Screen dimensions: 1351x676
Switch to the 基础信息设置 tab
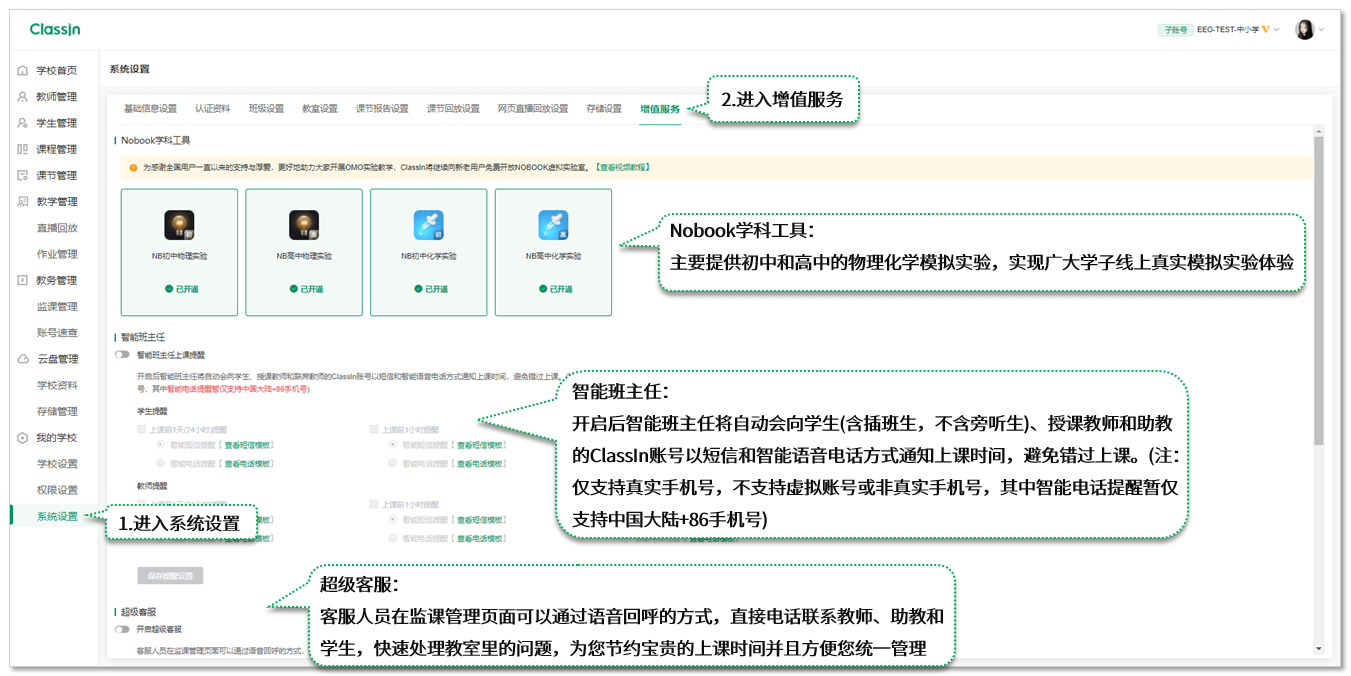pos(150,109)
